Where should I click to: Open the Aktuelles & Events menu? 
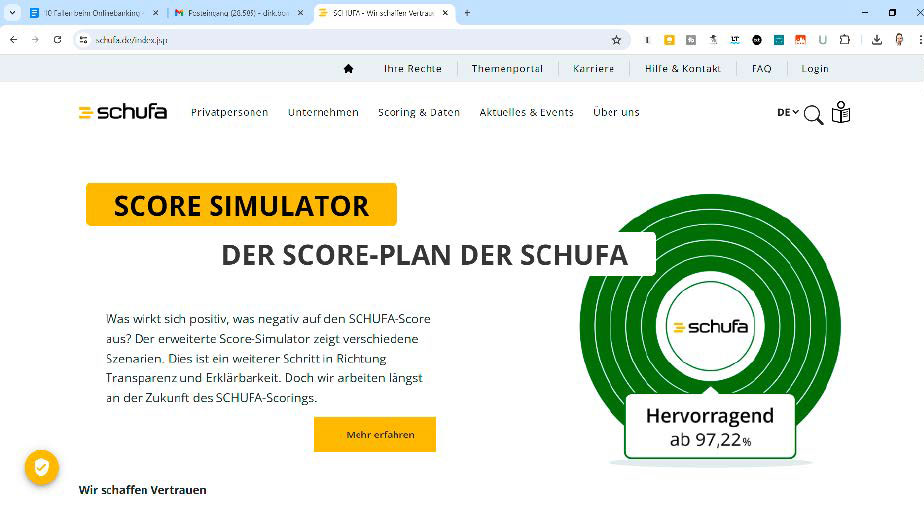[x=526, y=112]
